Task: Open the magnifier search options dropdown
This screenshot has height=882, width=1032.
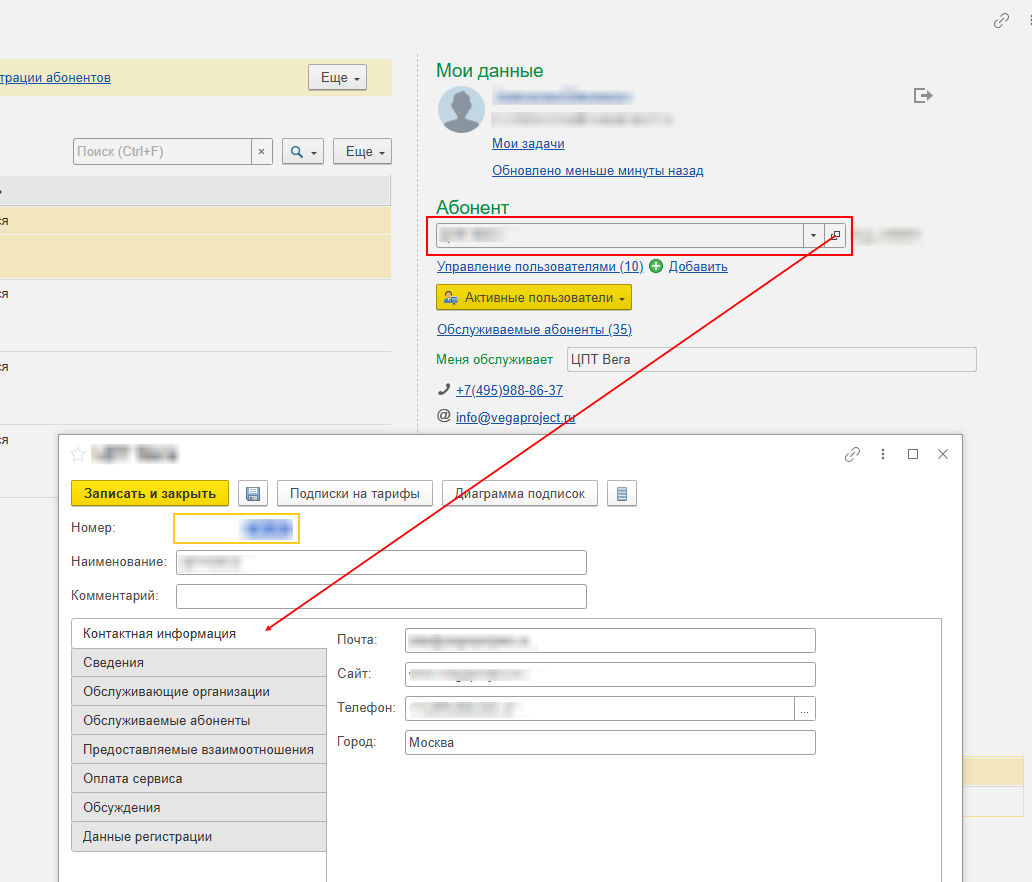Action: click(303, 151)
